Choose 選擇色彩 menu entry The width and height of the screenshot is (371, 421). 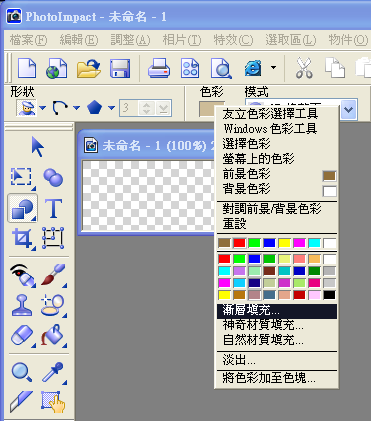tap(277, 144)
